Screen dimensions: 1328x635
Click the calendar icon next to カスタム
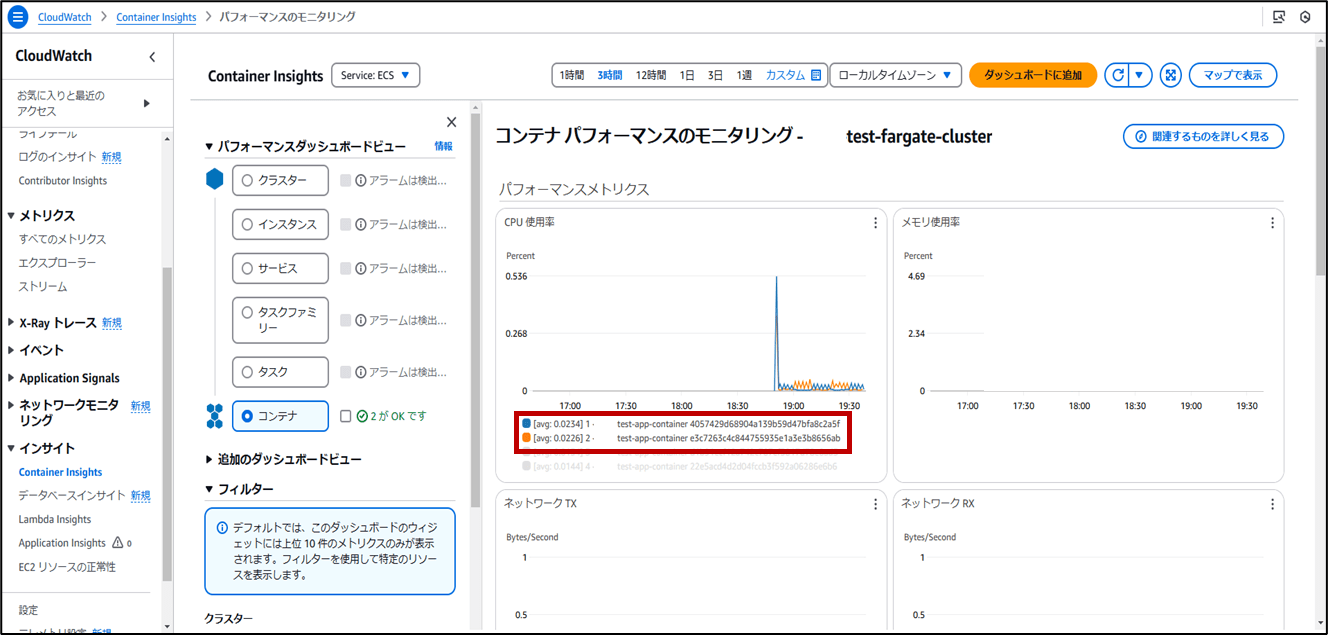click(x=816, y=75)
